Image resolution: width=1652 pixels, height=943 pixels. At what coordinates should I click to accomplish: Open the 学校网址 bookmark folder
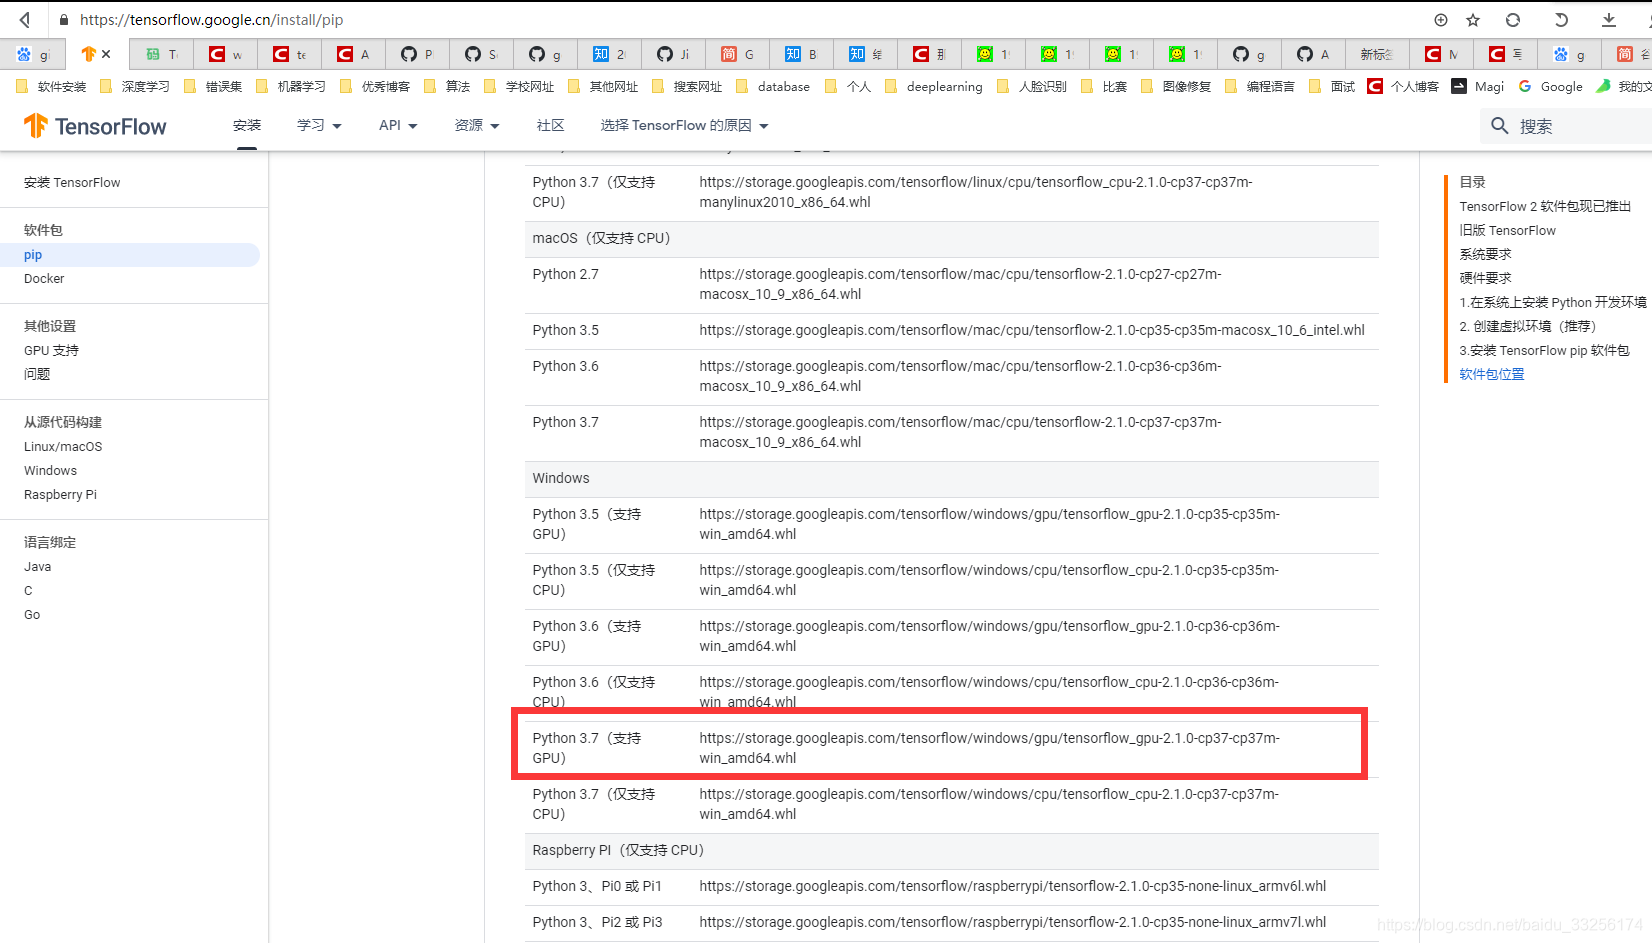point(519,87)
